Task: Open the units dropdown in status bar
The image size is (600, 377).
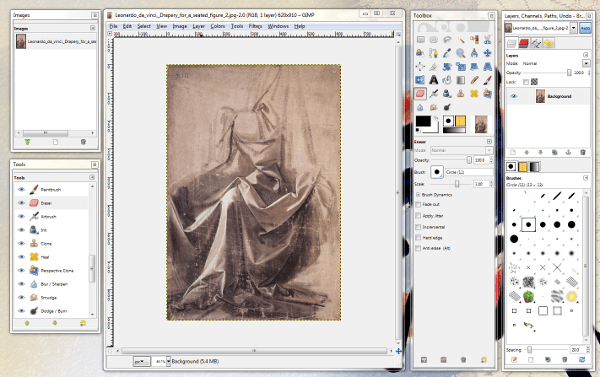Action: pyautogui.click(x=141, y=361)
